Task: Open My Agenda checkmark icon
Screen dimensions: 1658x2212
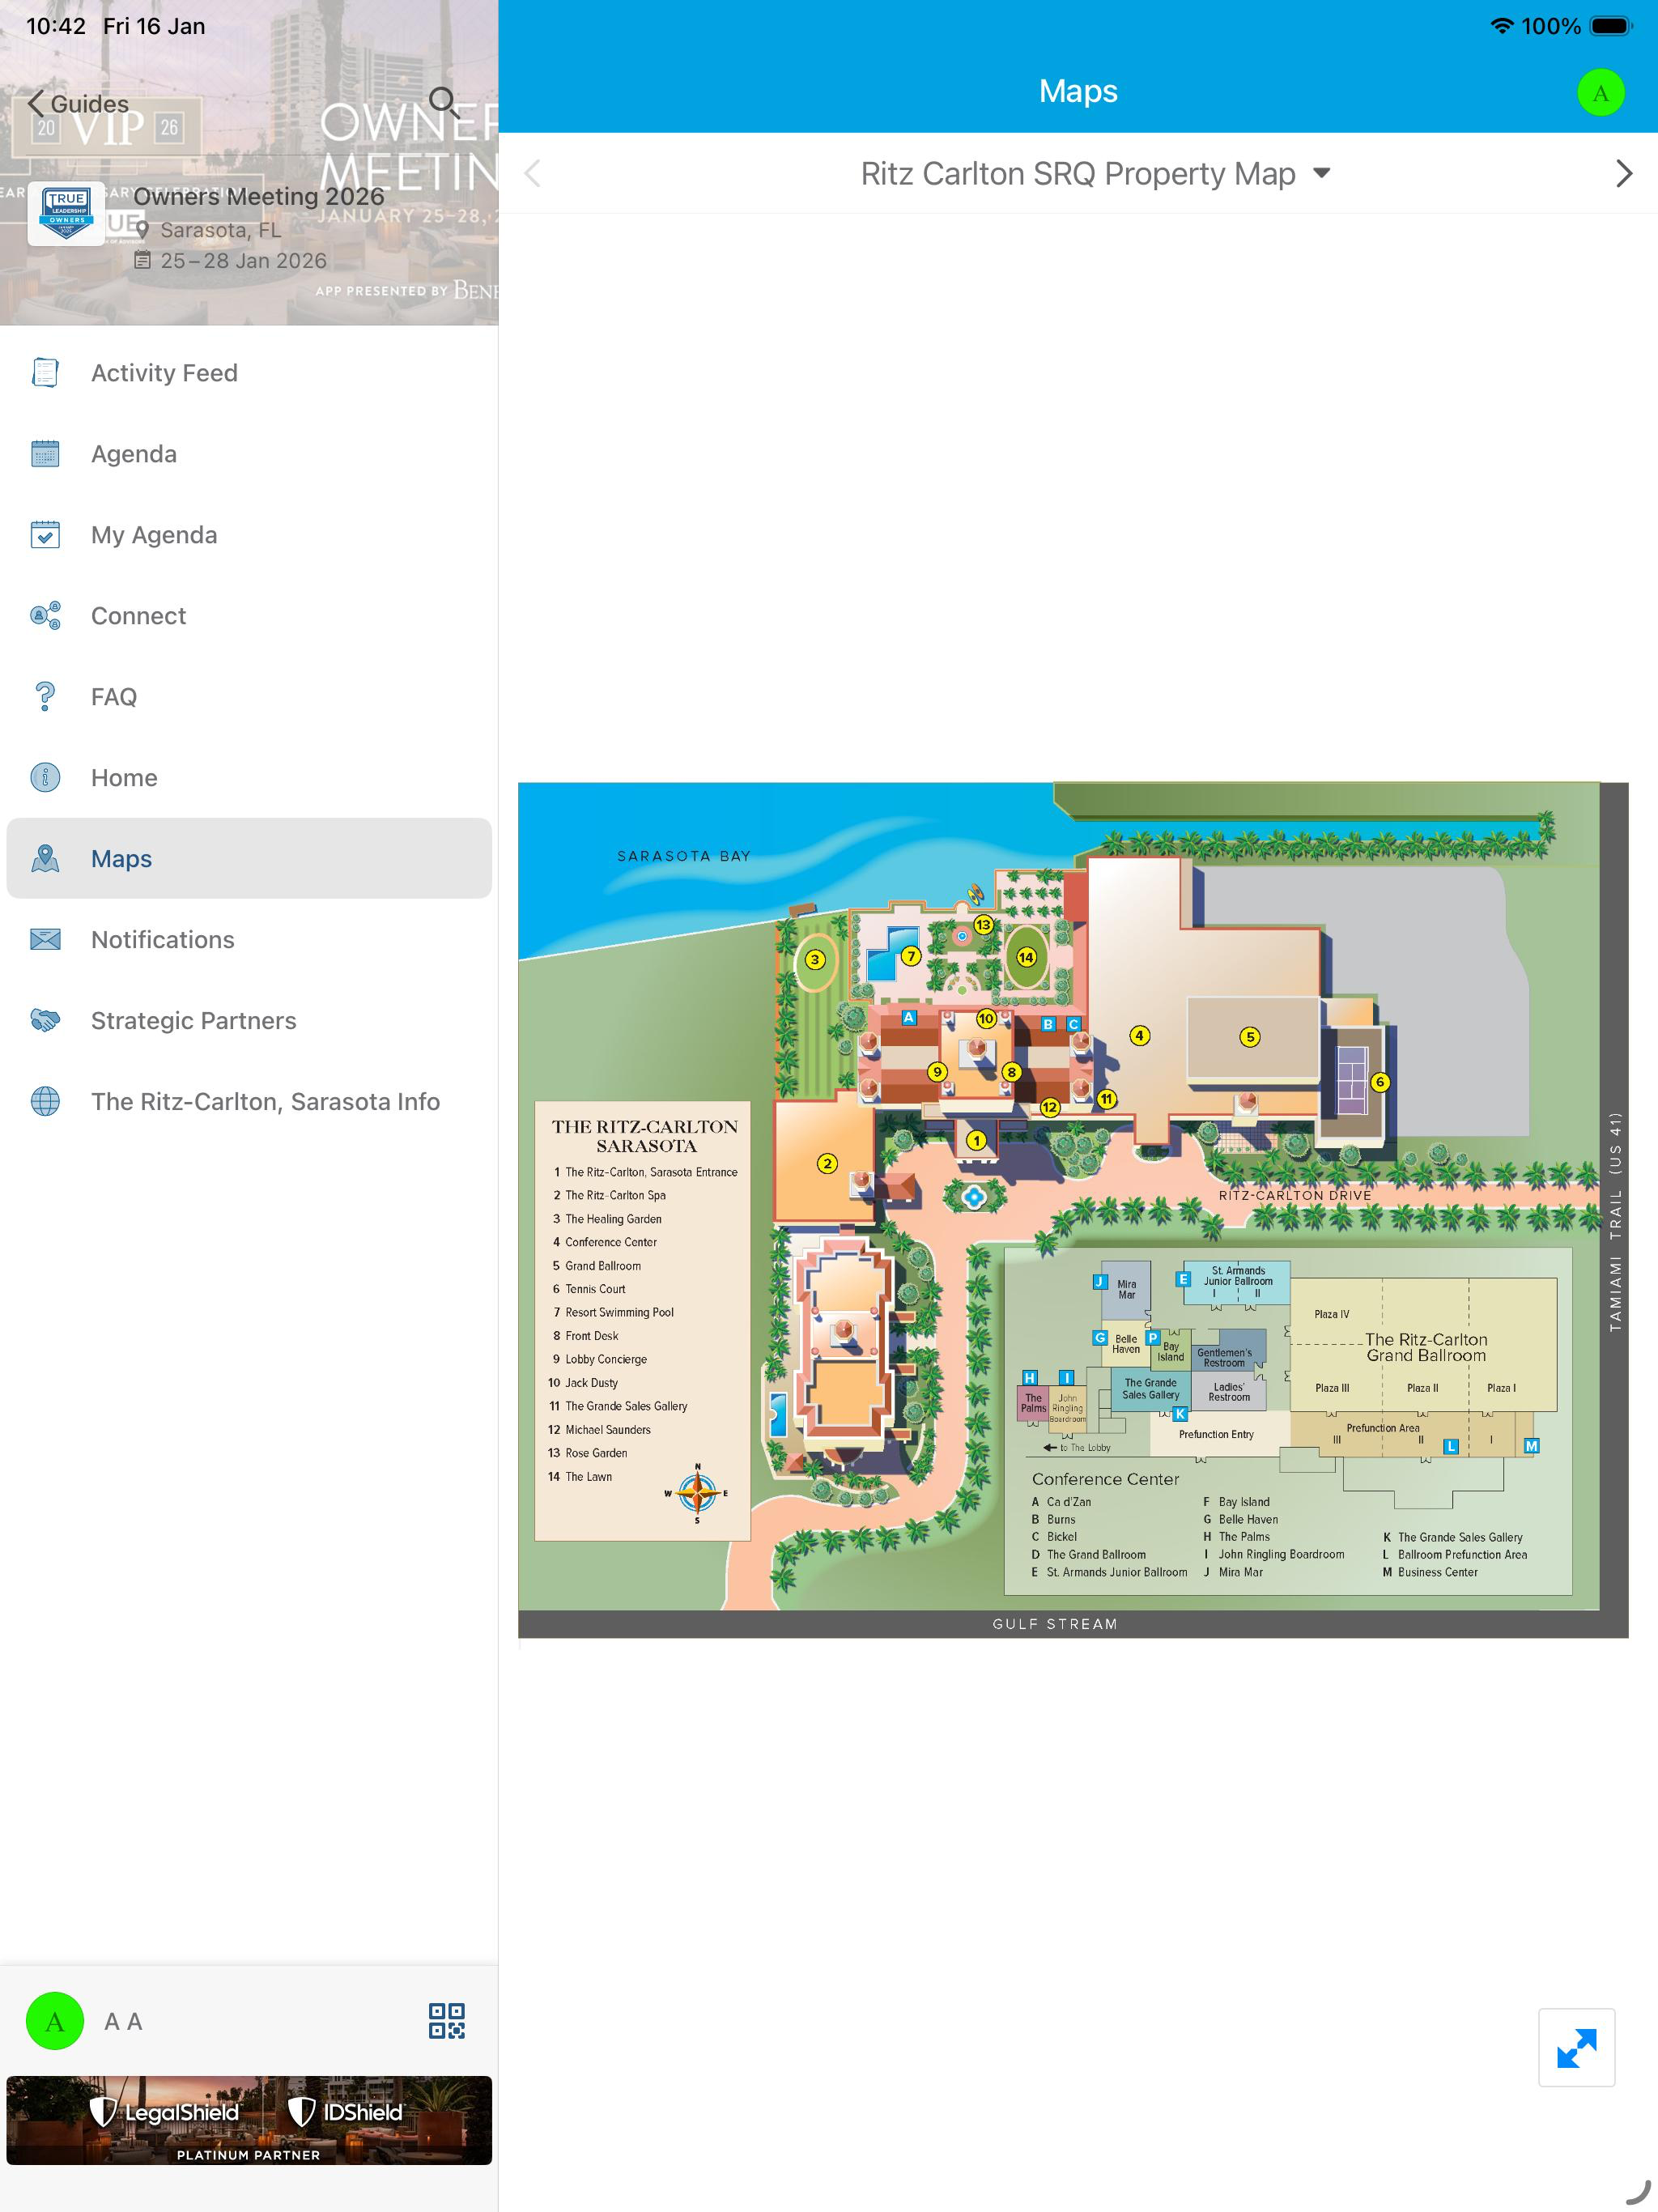Action: coord(45,535)
